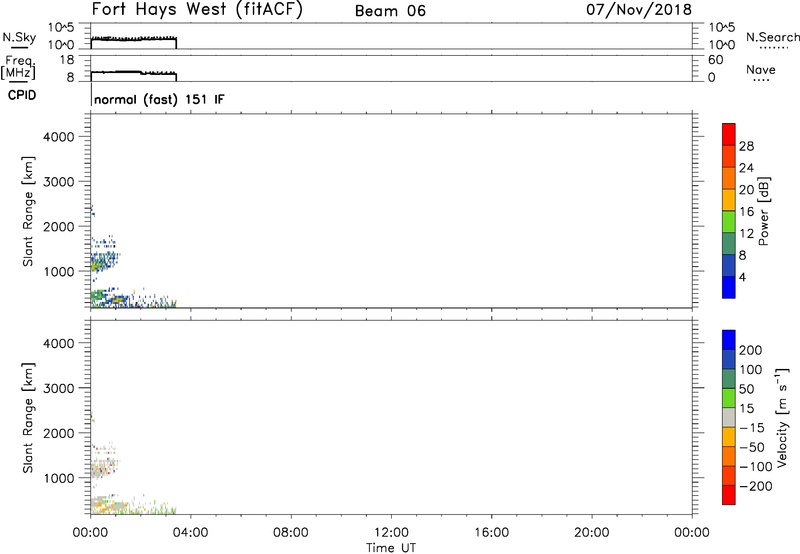The height and width of the screenshot is (554, 800).
Task: Pick the Velocity colorbar segment between 50 and 100
Action: [729, 379]
